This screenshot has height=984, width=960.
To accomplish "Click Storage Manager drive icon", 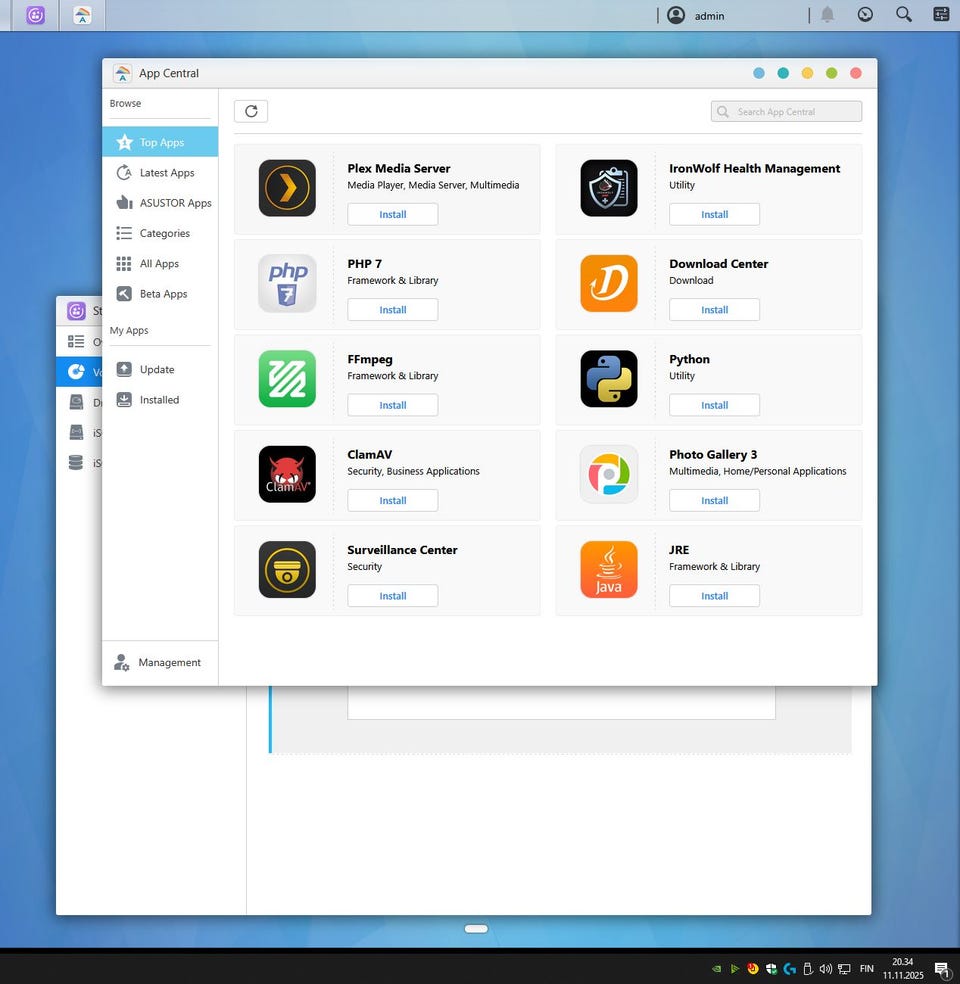I will point(76,402).
